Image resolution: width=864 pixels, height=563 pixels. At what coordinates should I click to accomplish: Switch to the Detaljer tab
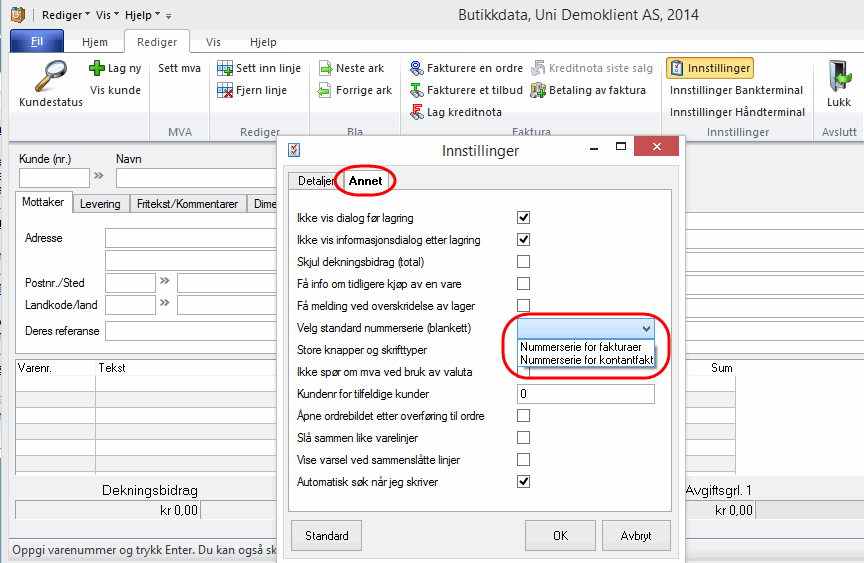(x=313, y=180)
